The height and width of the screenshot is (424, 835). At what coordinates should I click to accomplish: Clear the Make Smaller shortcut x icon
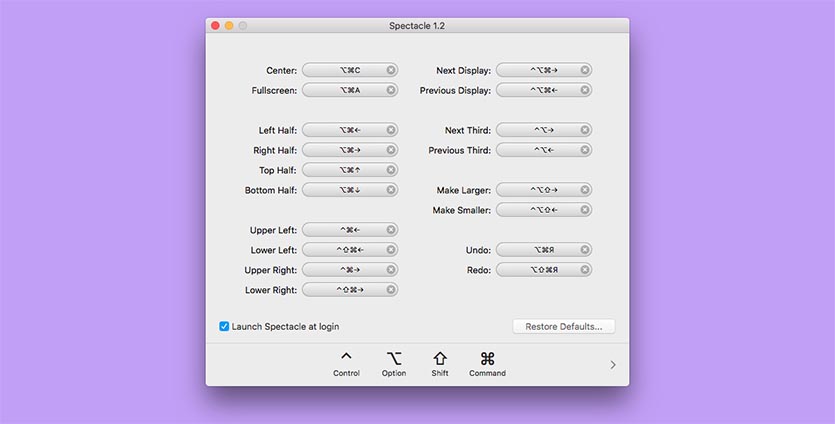(585, 210)
